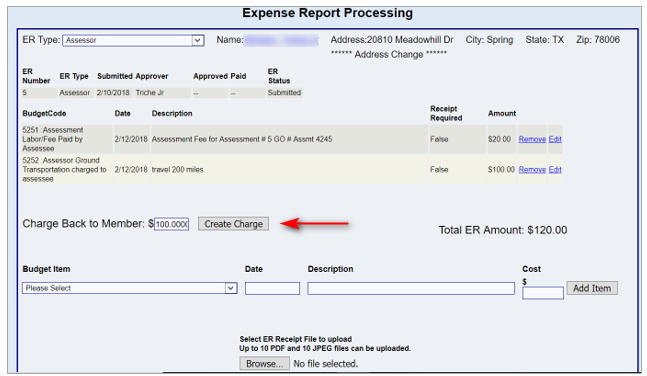647x376 pixels.
Task: Select the 'Total ER Amount: $120.00' text
Action: 503,230
